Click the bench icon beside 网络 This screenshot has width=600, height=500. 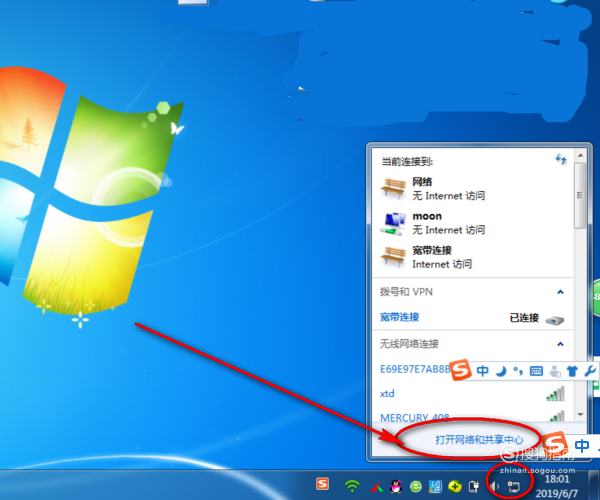[x=393, y=189]
